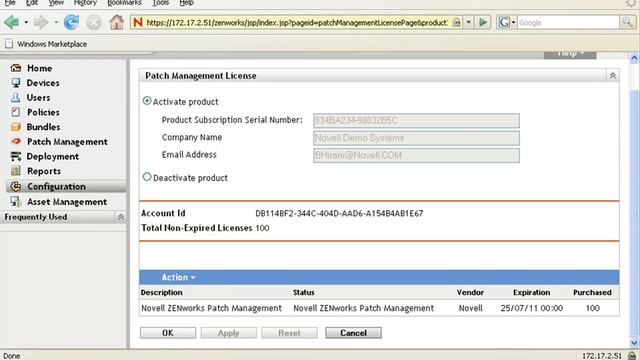
Task: Open the Home link in sidebar
Action: click(x=40, y=68)
